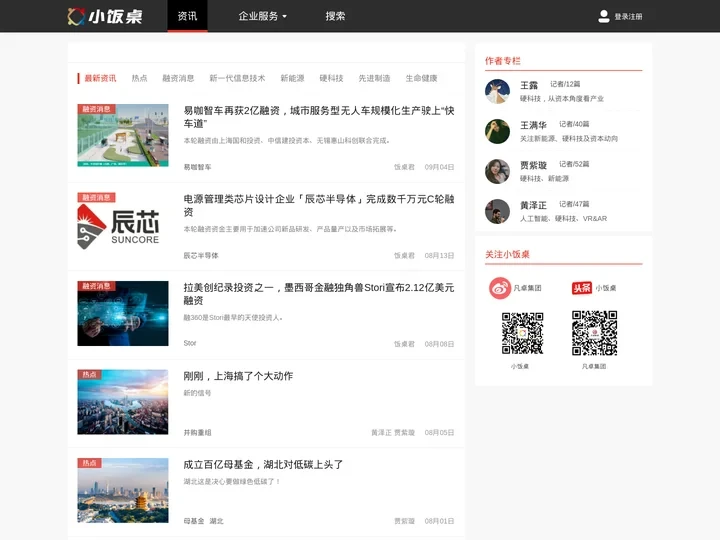Viewport: 720px width, 540px height.
Task: Click author name 黄泽正 in the column
Action: tap(533, 205)
